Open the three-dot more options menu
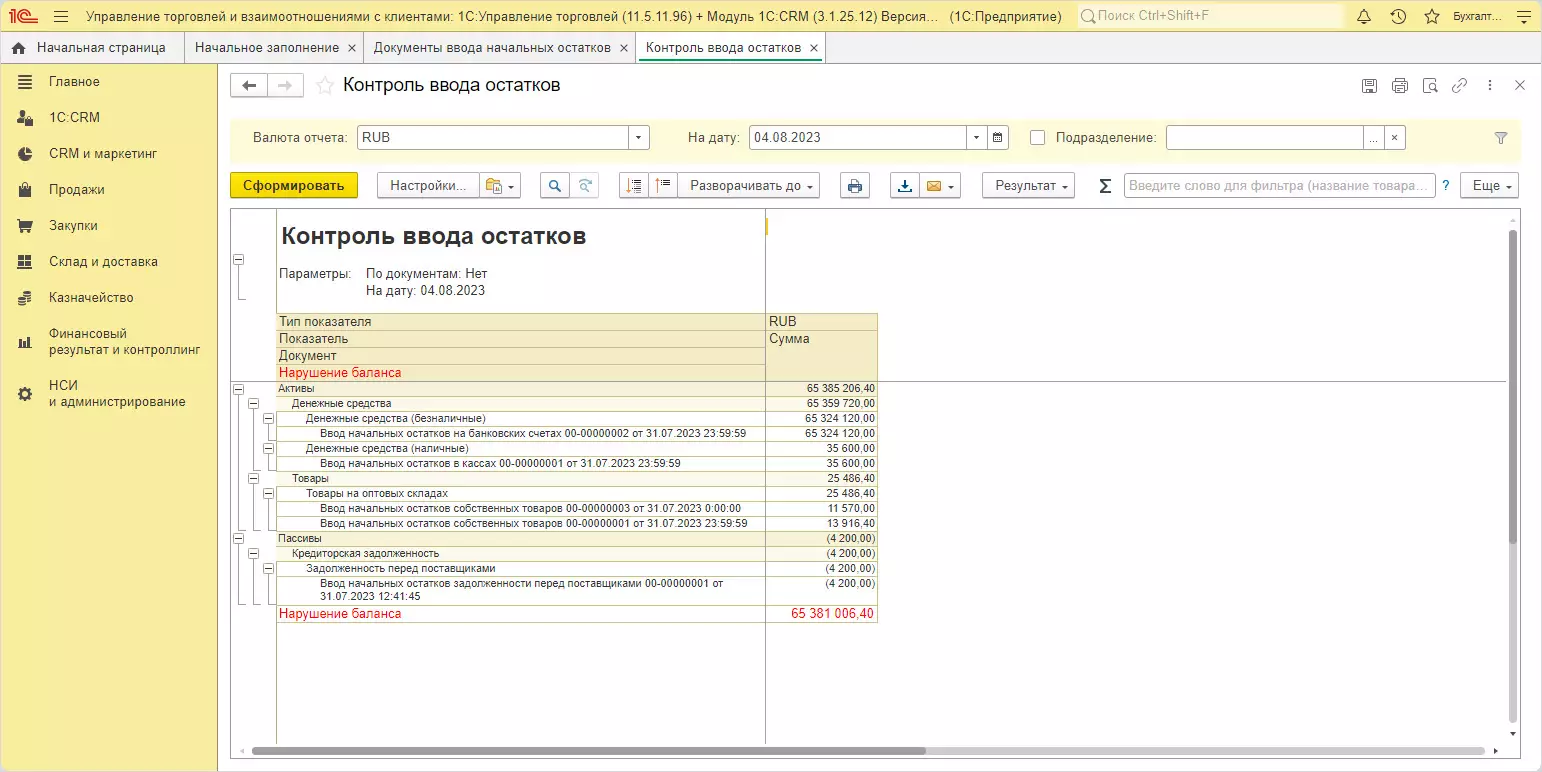 pos(1490,86)
